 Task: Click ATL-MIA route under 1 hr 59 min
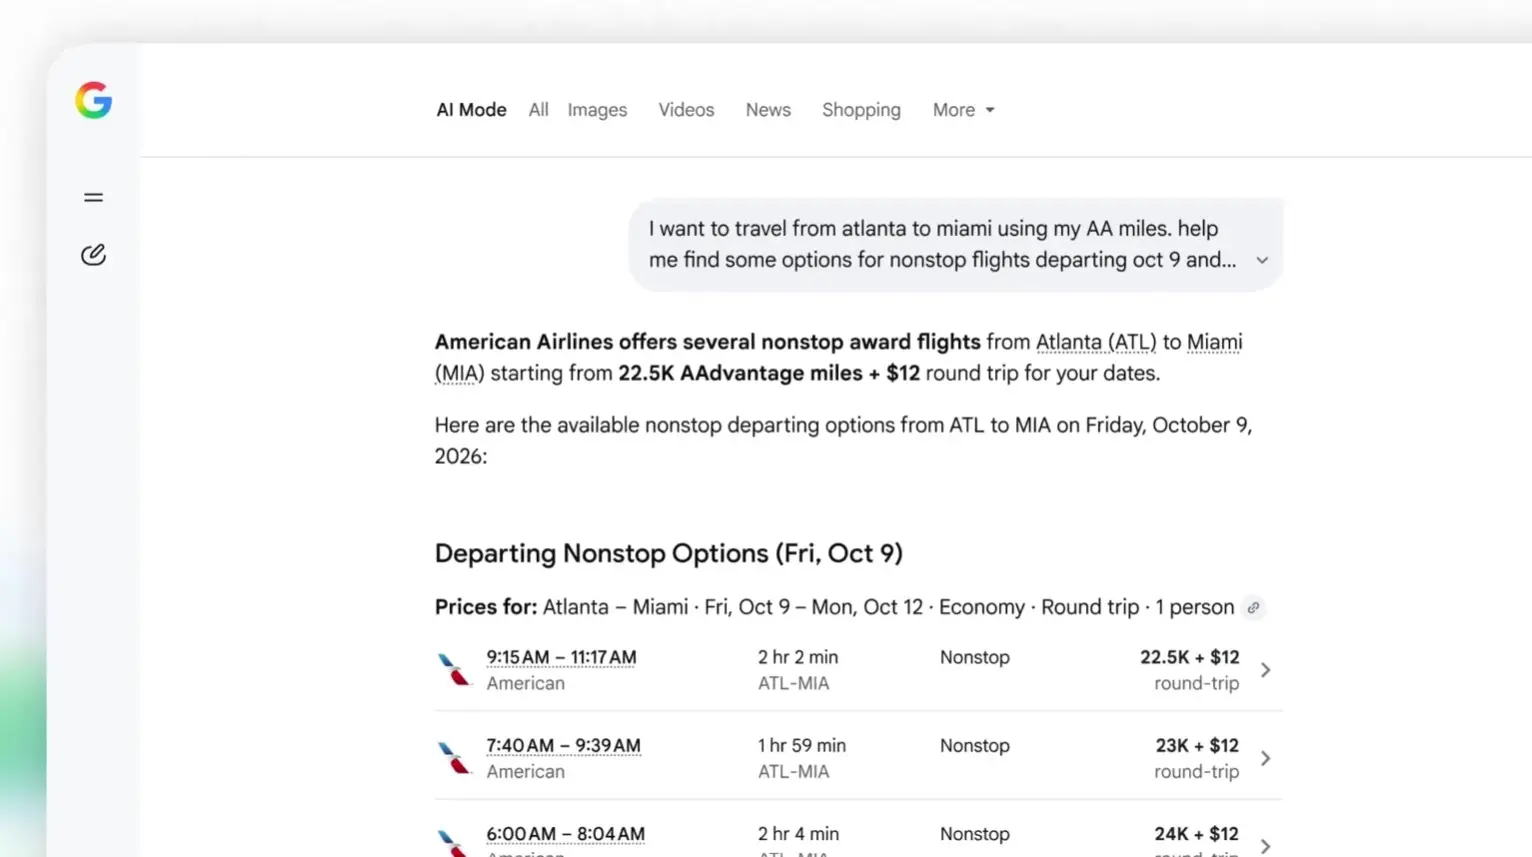(x=793, y=771)
